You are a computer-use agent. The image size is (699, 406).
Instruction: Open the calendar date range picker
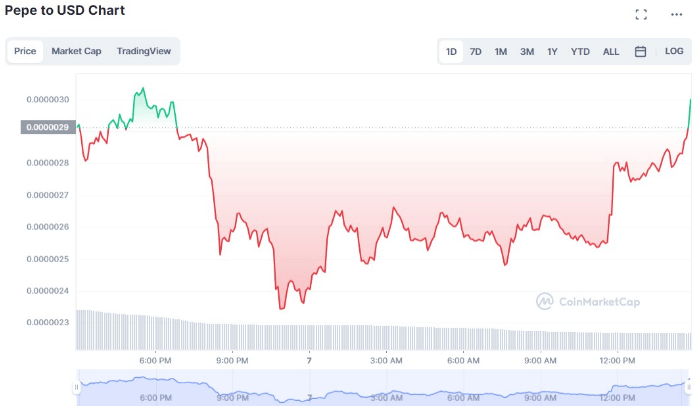[640, 52]
